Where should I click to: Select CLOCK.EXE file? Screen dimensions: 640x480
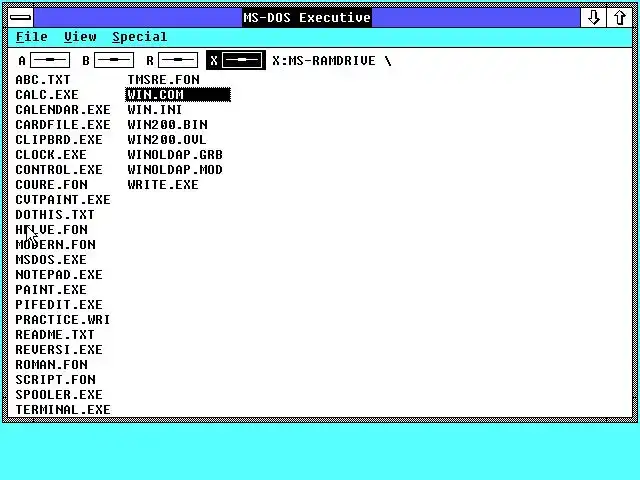tap(51, 155)
